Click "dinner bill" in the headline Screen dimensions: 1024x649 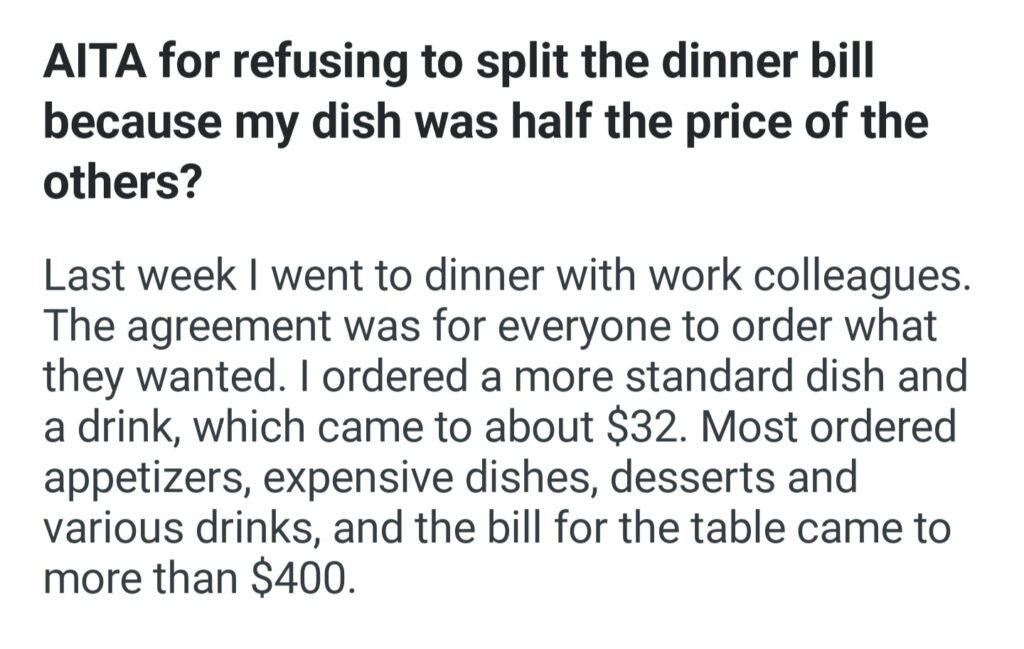point(766,64)
